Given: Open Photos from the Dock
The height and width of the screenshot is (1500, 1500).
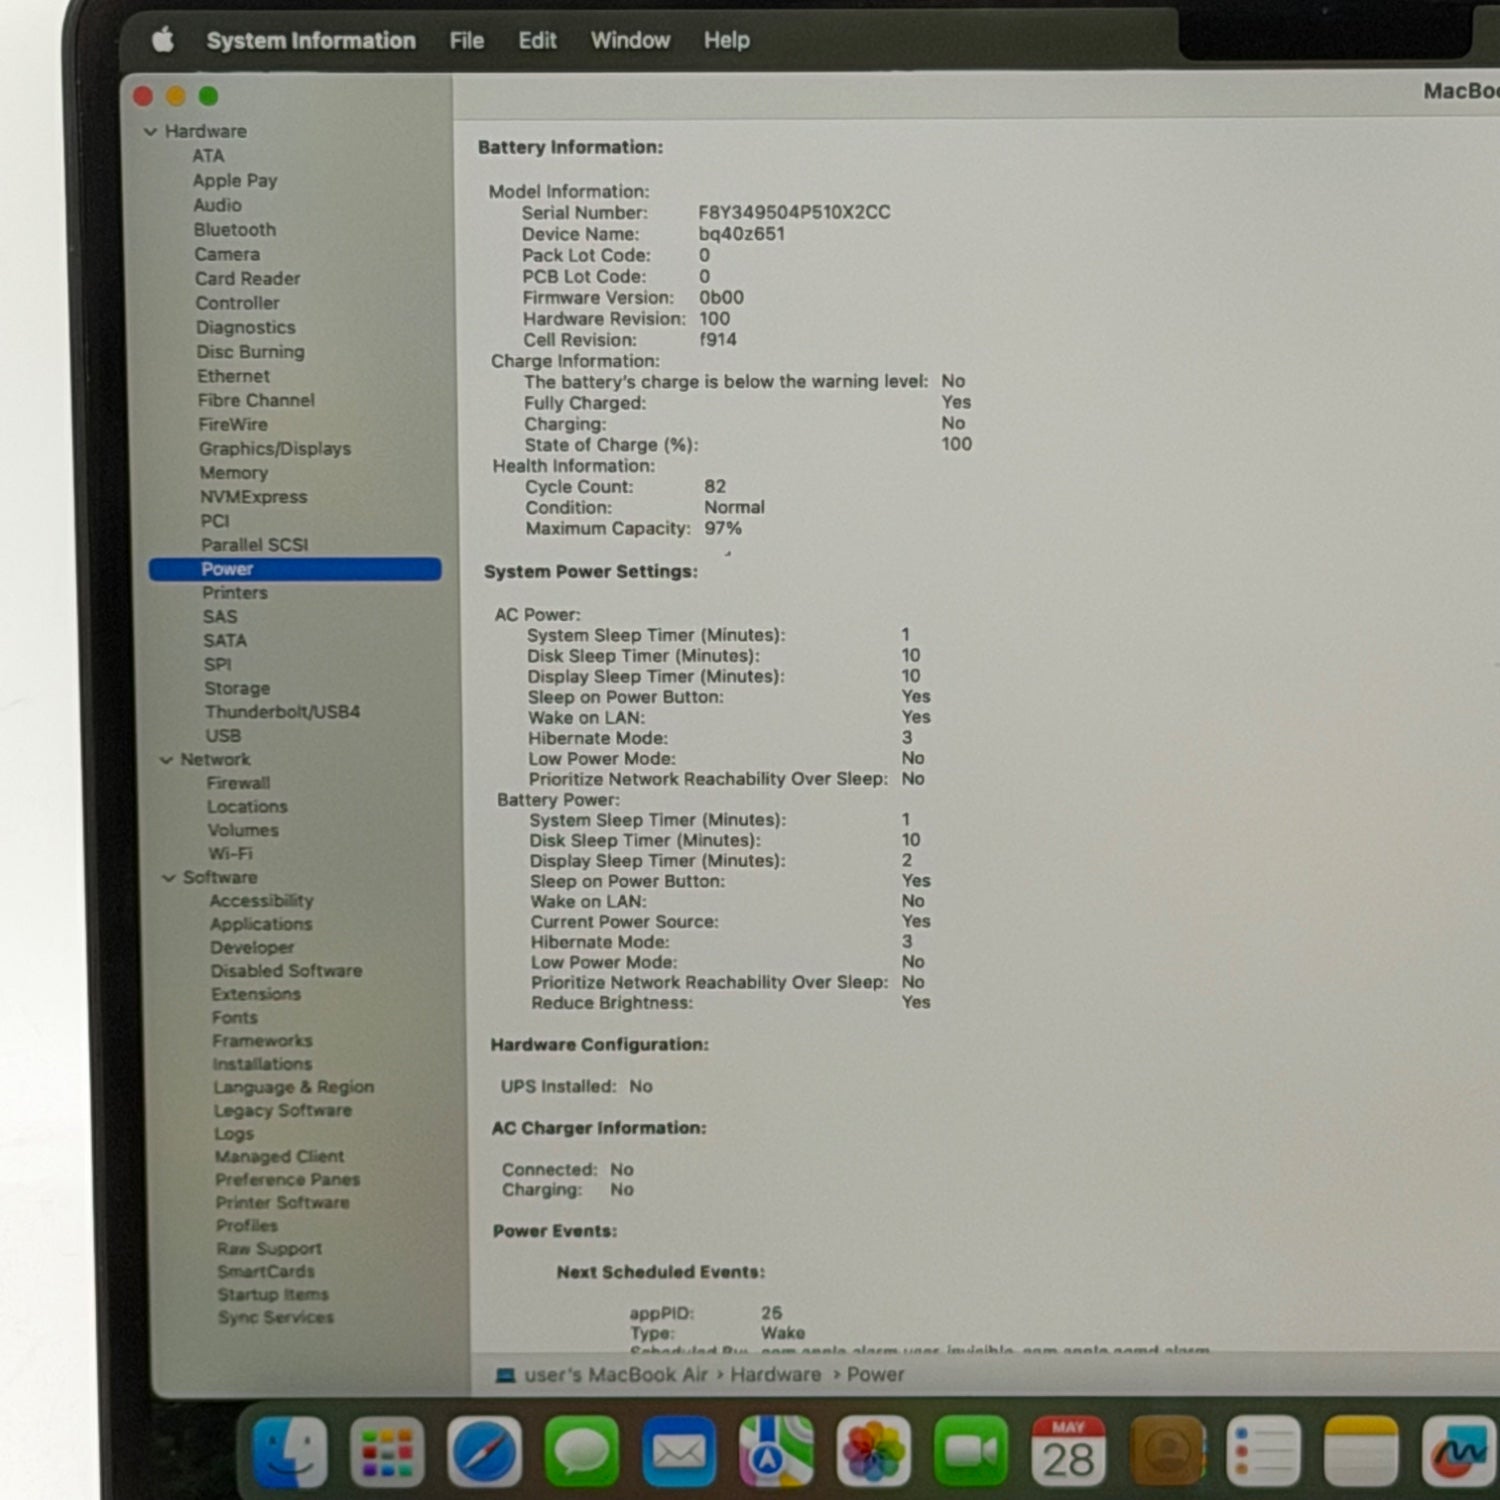Looking at the screenshot, I should [873, 1451].
